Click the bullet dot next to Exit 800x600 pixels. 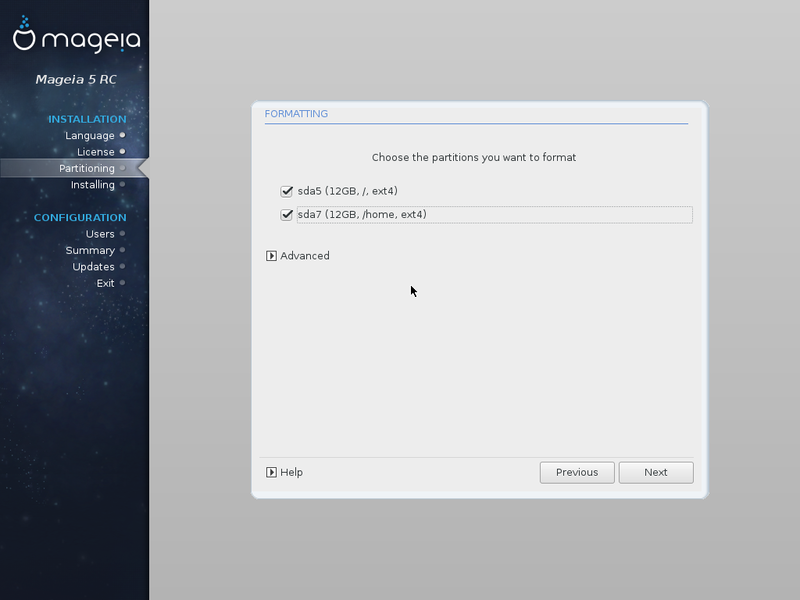[x=122, y=283]
